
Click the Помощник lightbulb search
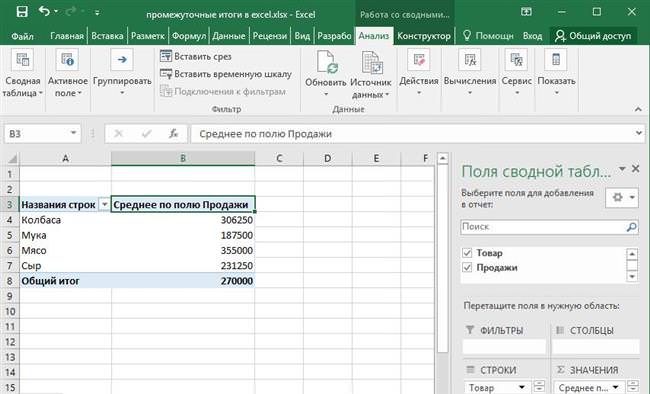[x=488, y=36]
